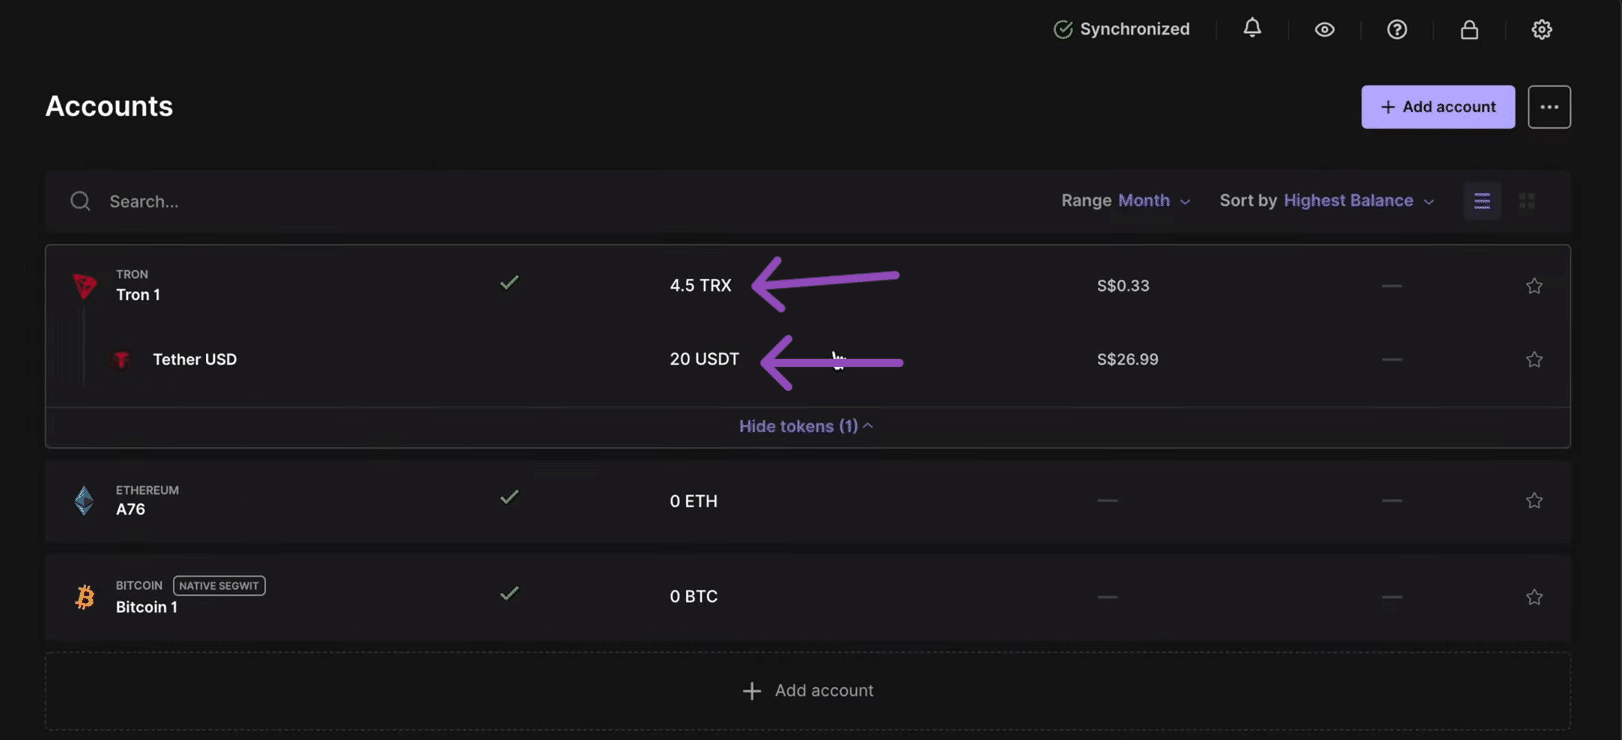Image resolution: width=1622 pixels, height=740 pixels.
Task: Open settings via the gear icon
Action: click(1541, 30)
